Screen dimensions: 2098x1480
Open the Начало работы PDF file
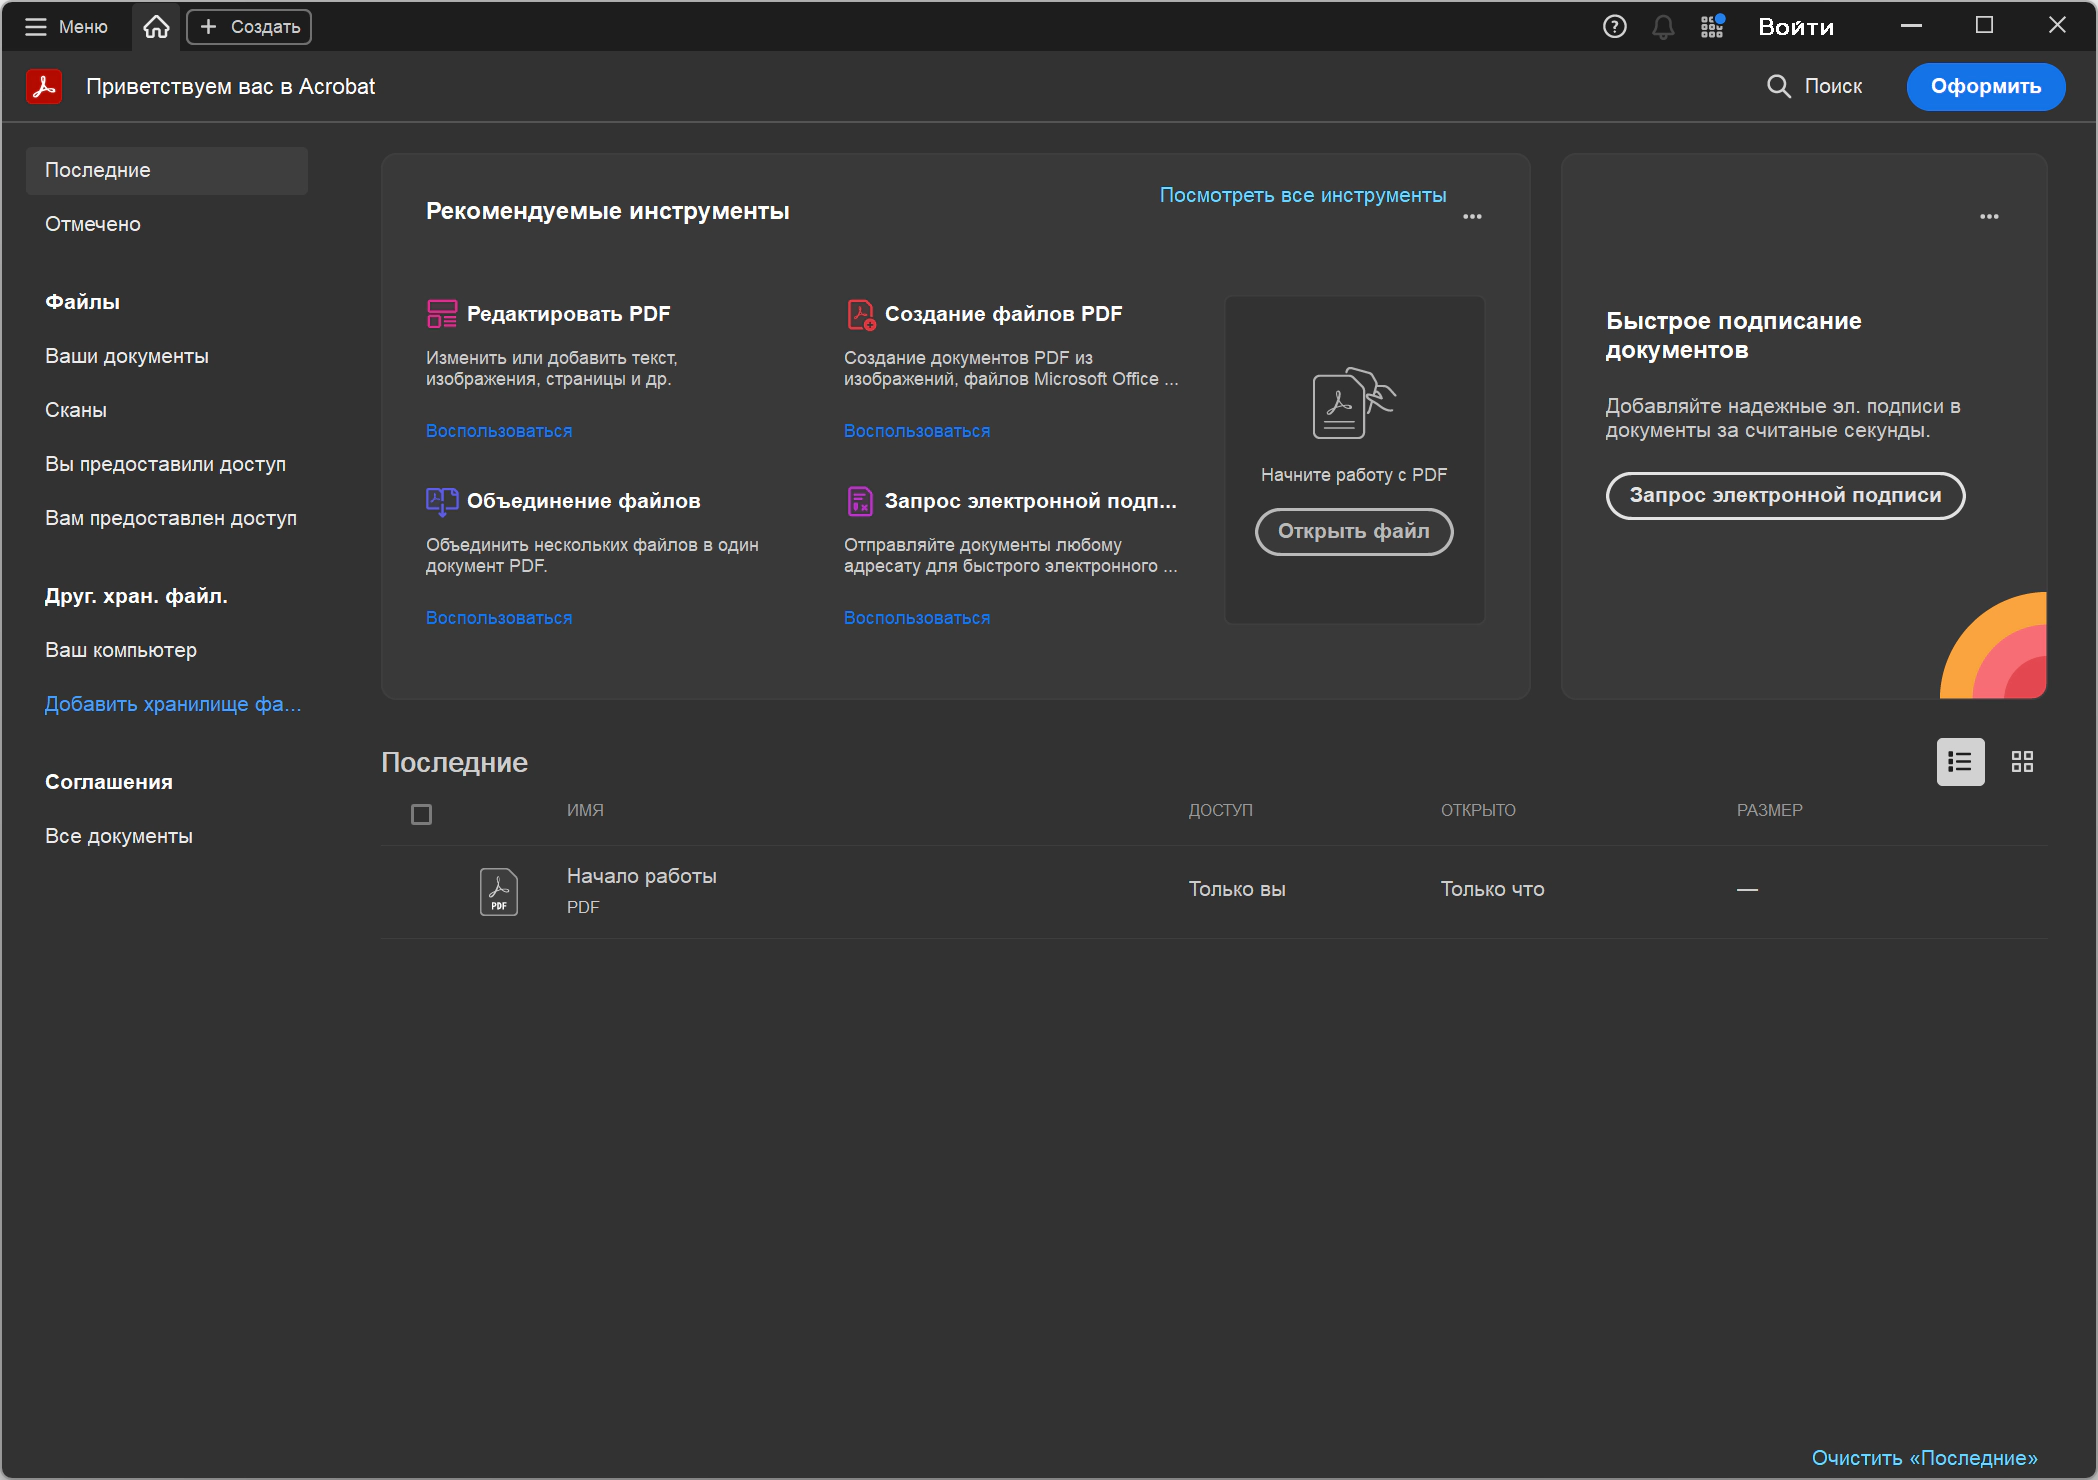(x=641, y=876)
